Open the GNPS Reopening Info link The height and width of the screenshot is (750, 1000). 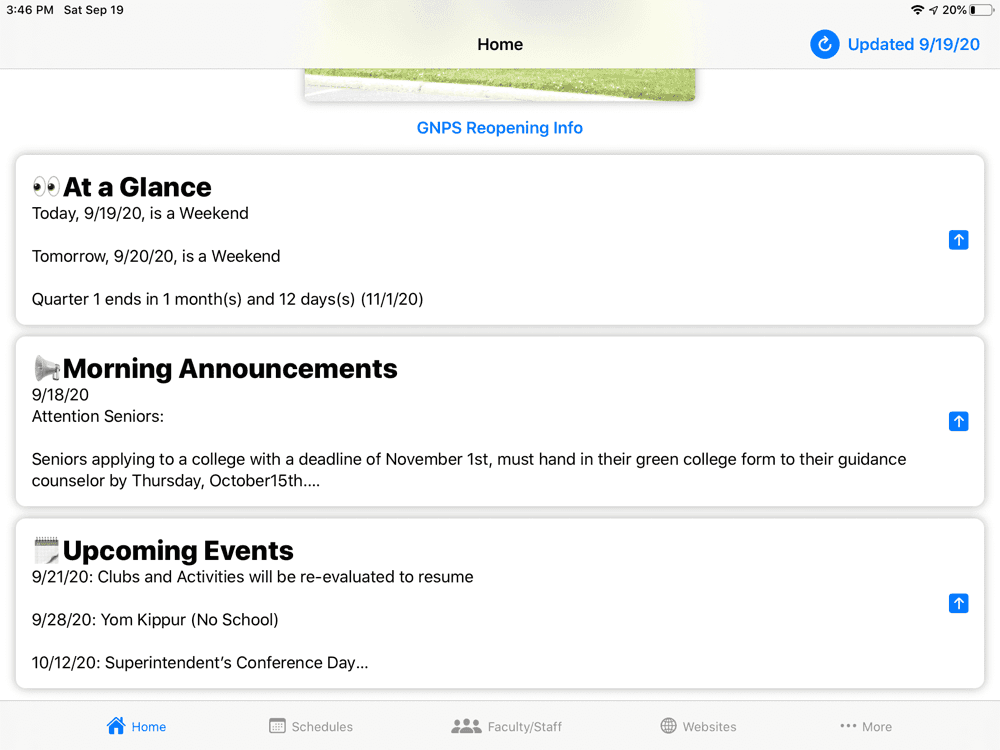[500, 128]
